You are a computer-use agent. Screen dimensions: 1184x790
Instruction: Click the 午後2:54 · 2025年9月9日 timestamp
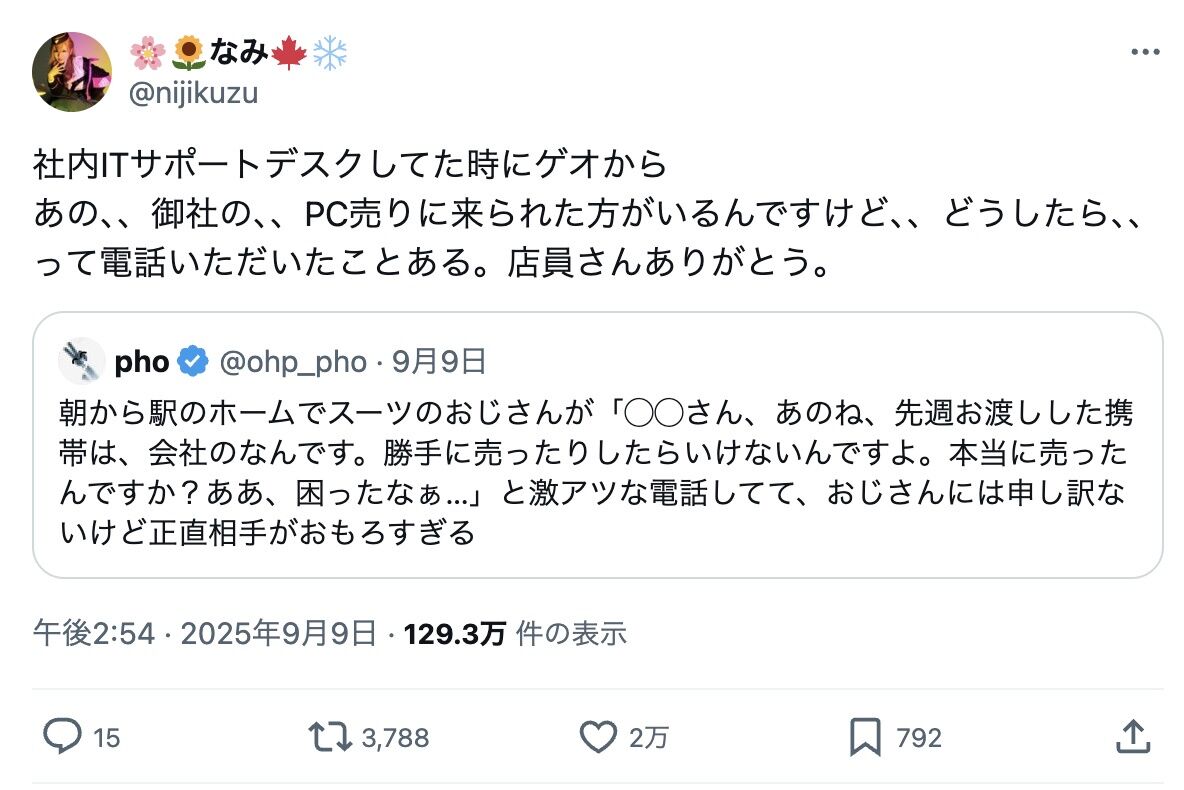205,633
